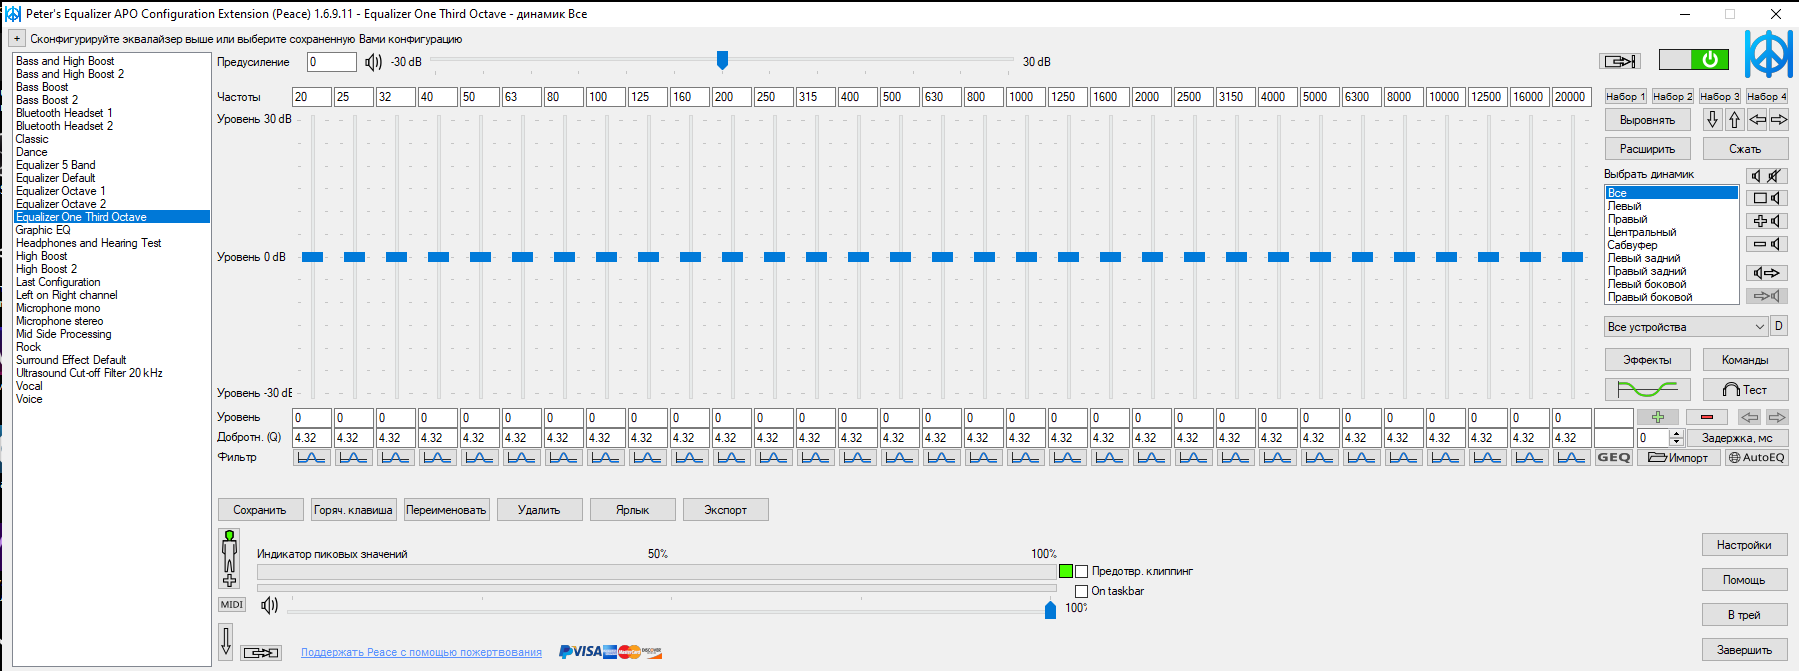Screen dimensions: 1799x671
Task: Select the Набор 2 tab
Action: 1672,97
